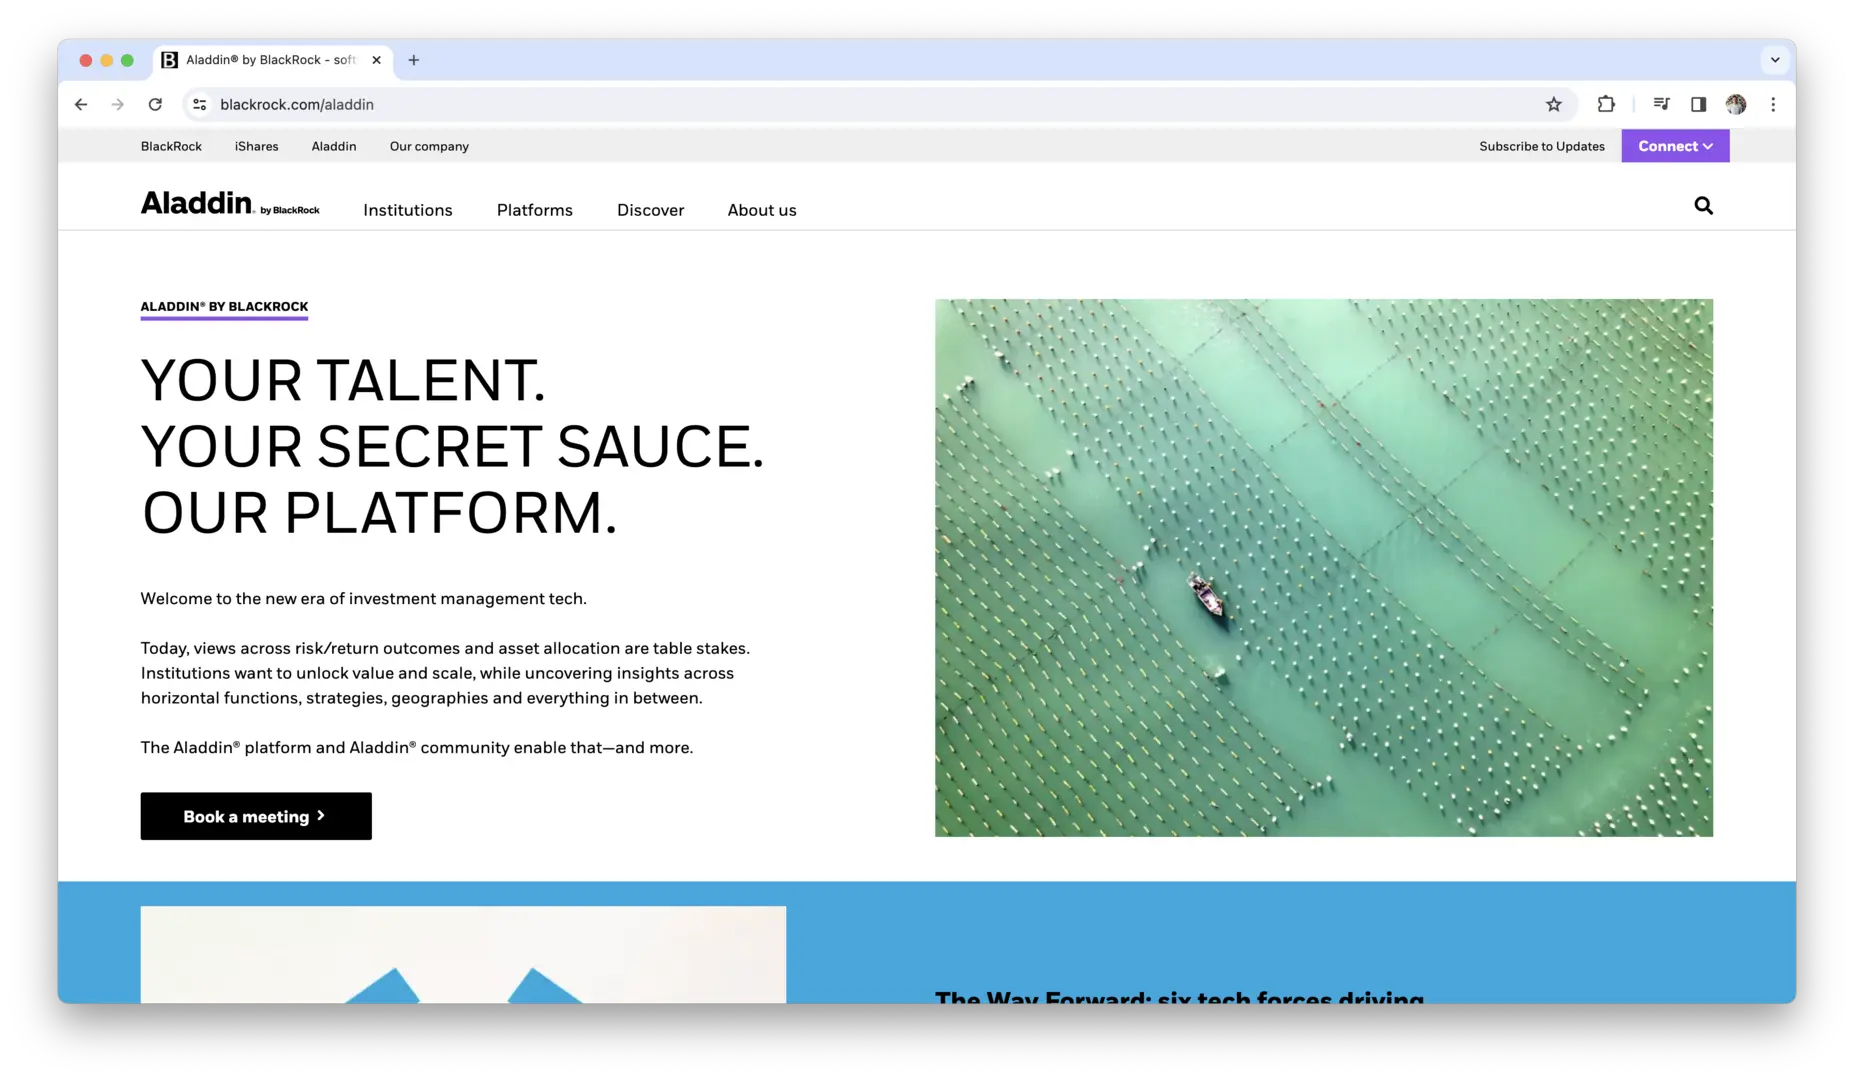The width and height of the screenshot is (1854, 1080).
Task: Open the BlackRock top bar link
Action: coord(171,146)
